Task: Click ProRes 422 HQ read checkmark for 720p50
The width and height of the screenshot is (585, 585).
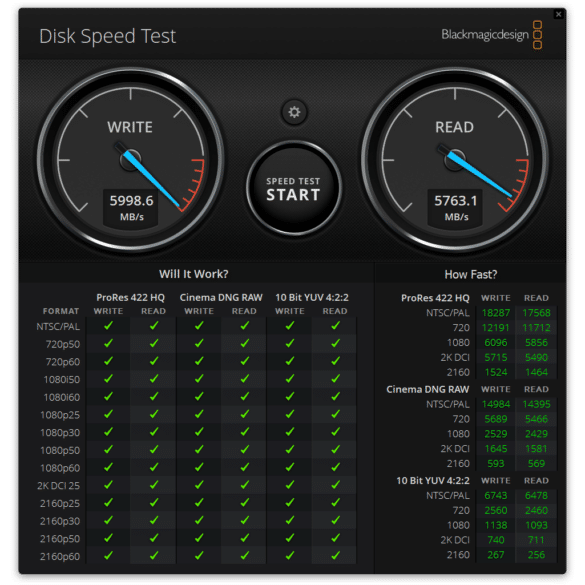Action: [154, 343]
